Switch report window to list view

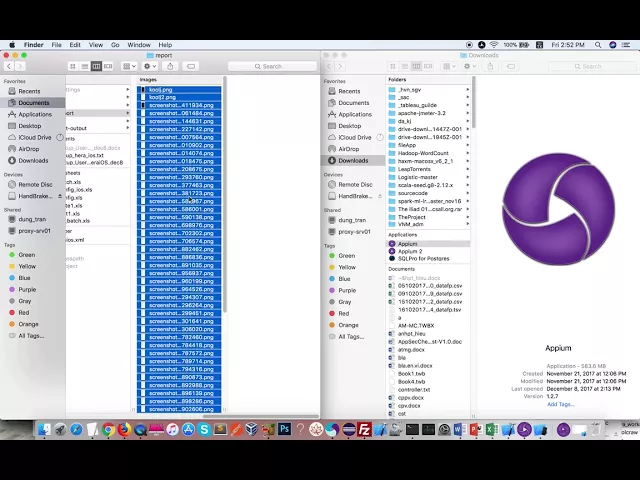(x=84, y=66)
